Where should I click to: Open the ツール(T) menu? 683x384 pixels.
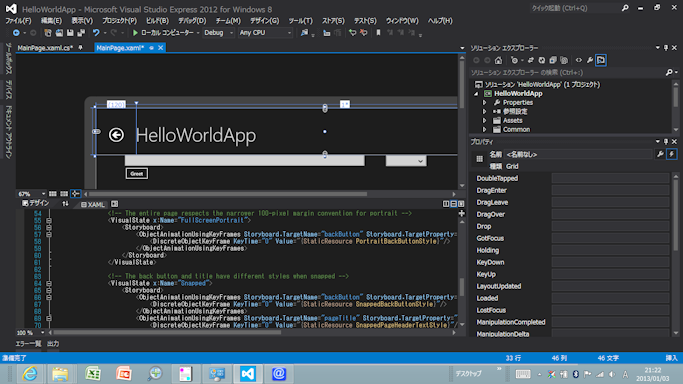coord(301,21)
